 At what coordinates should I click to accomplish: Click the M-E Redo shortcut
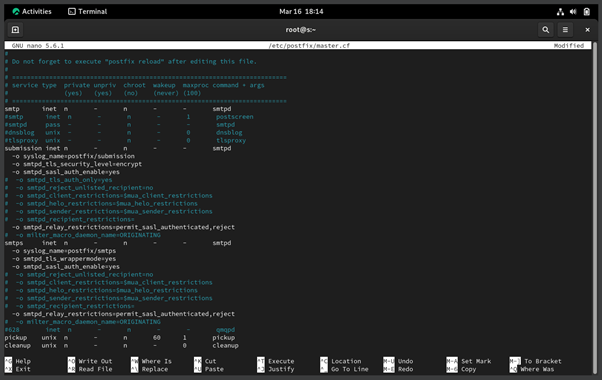tap(398, 369)
